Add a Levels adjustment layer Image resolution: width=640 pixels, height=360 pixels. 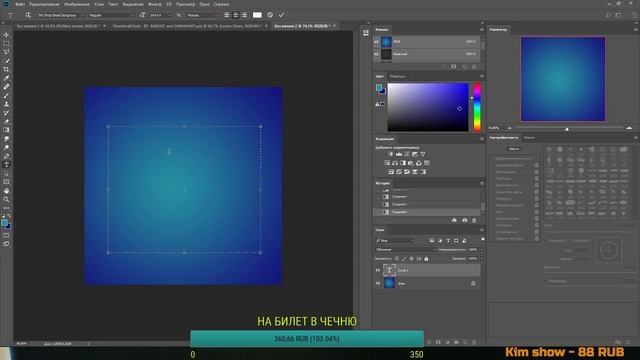coord(399,154)
